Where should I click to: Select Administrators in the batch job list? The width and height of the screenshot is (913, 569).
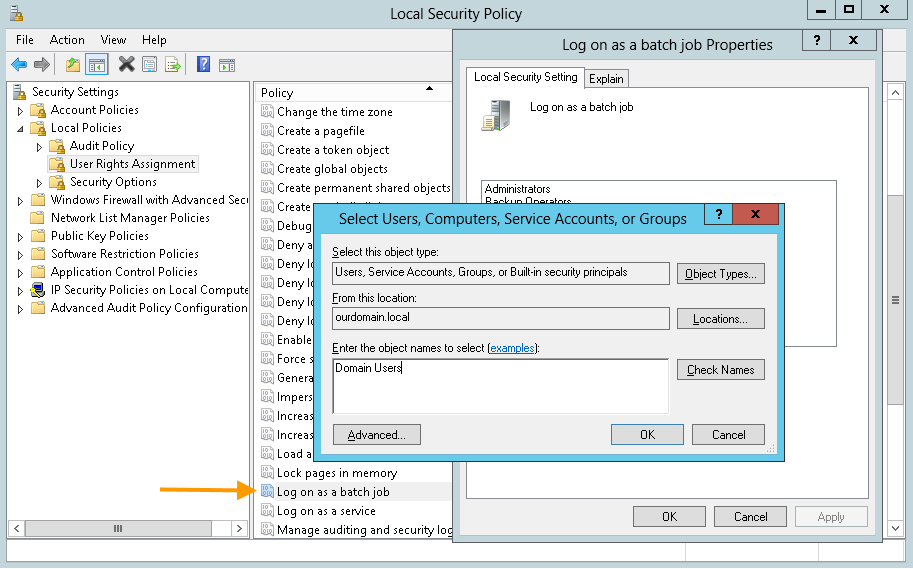click(x=517, y=189)
